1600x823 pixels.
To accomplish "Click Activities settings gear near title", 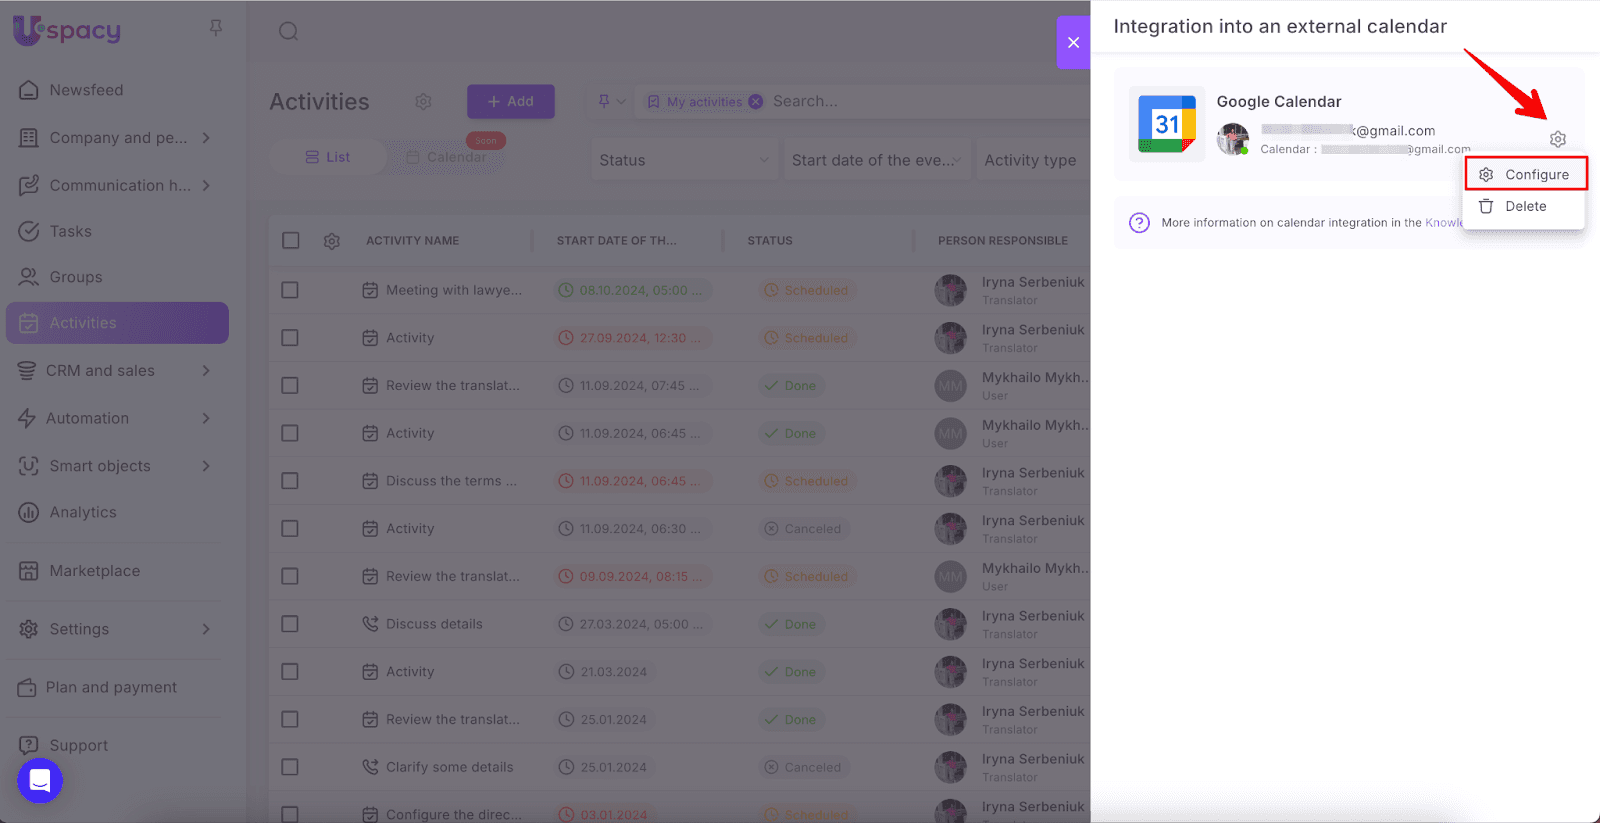I will 423,102.
